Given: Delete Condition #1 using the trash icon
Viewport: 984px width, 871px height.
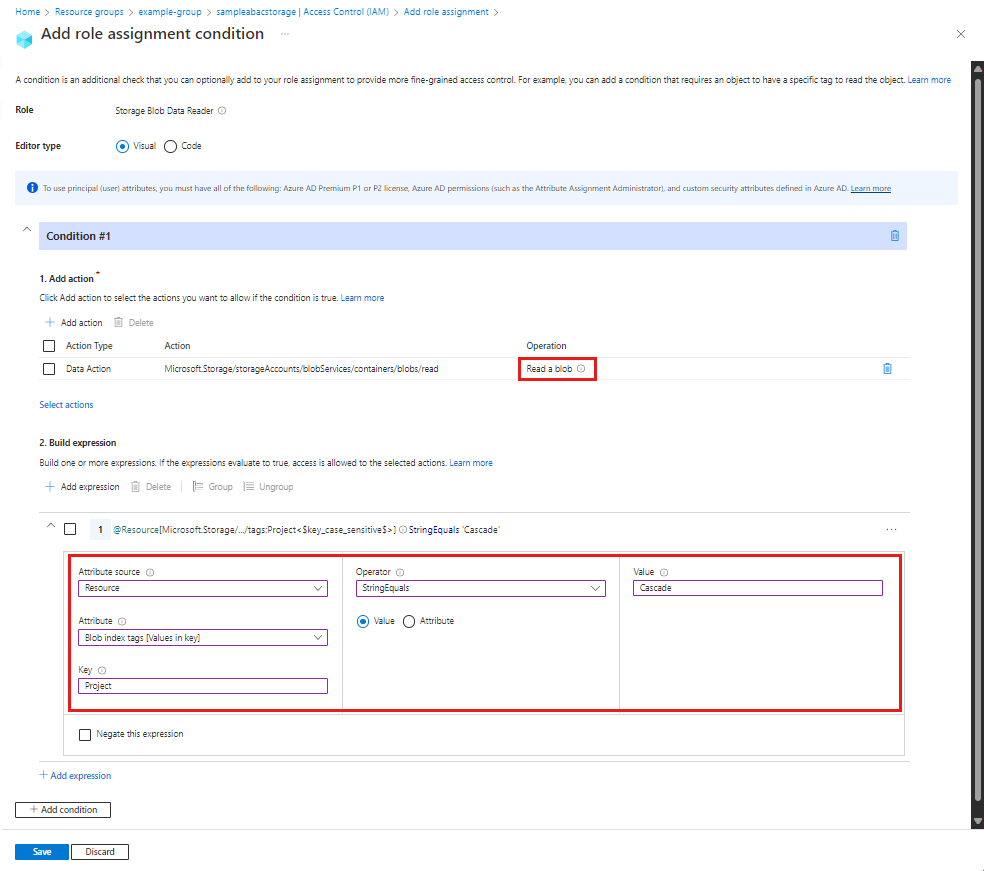Looking at the screenshot, I should (x=893, y=235).
